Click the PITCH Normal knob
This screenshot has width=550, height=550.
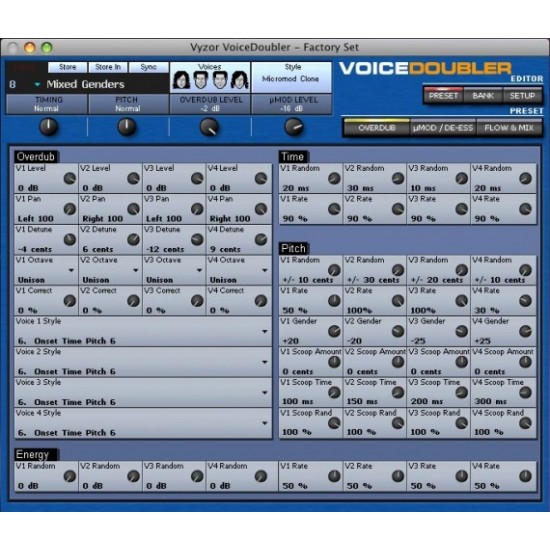(127, 127)
